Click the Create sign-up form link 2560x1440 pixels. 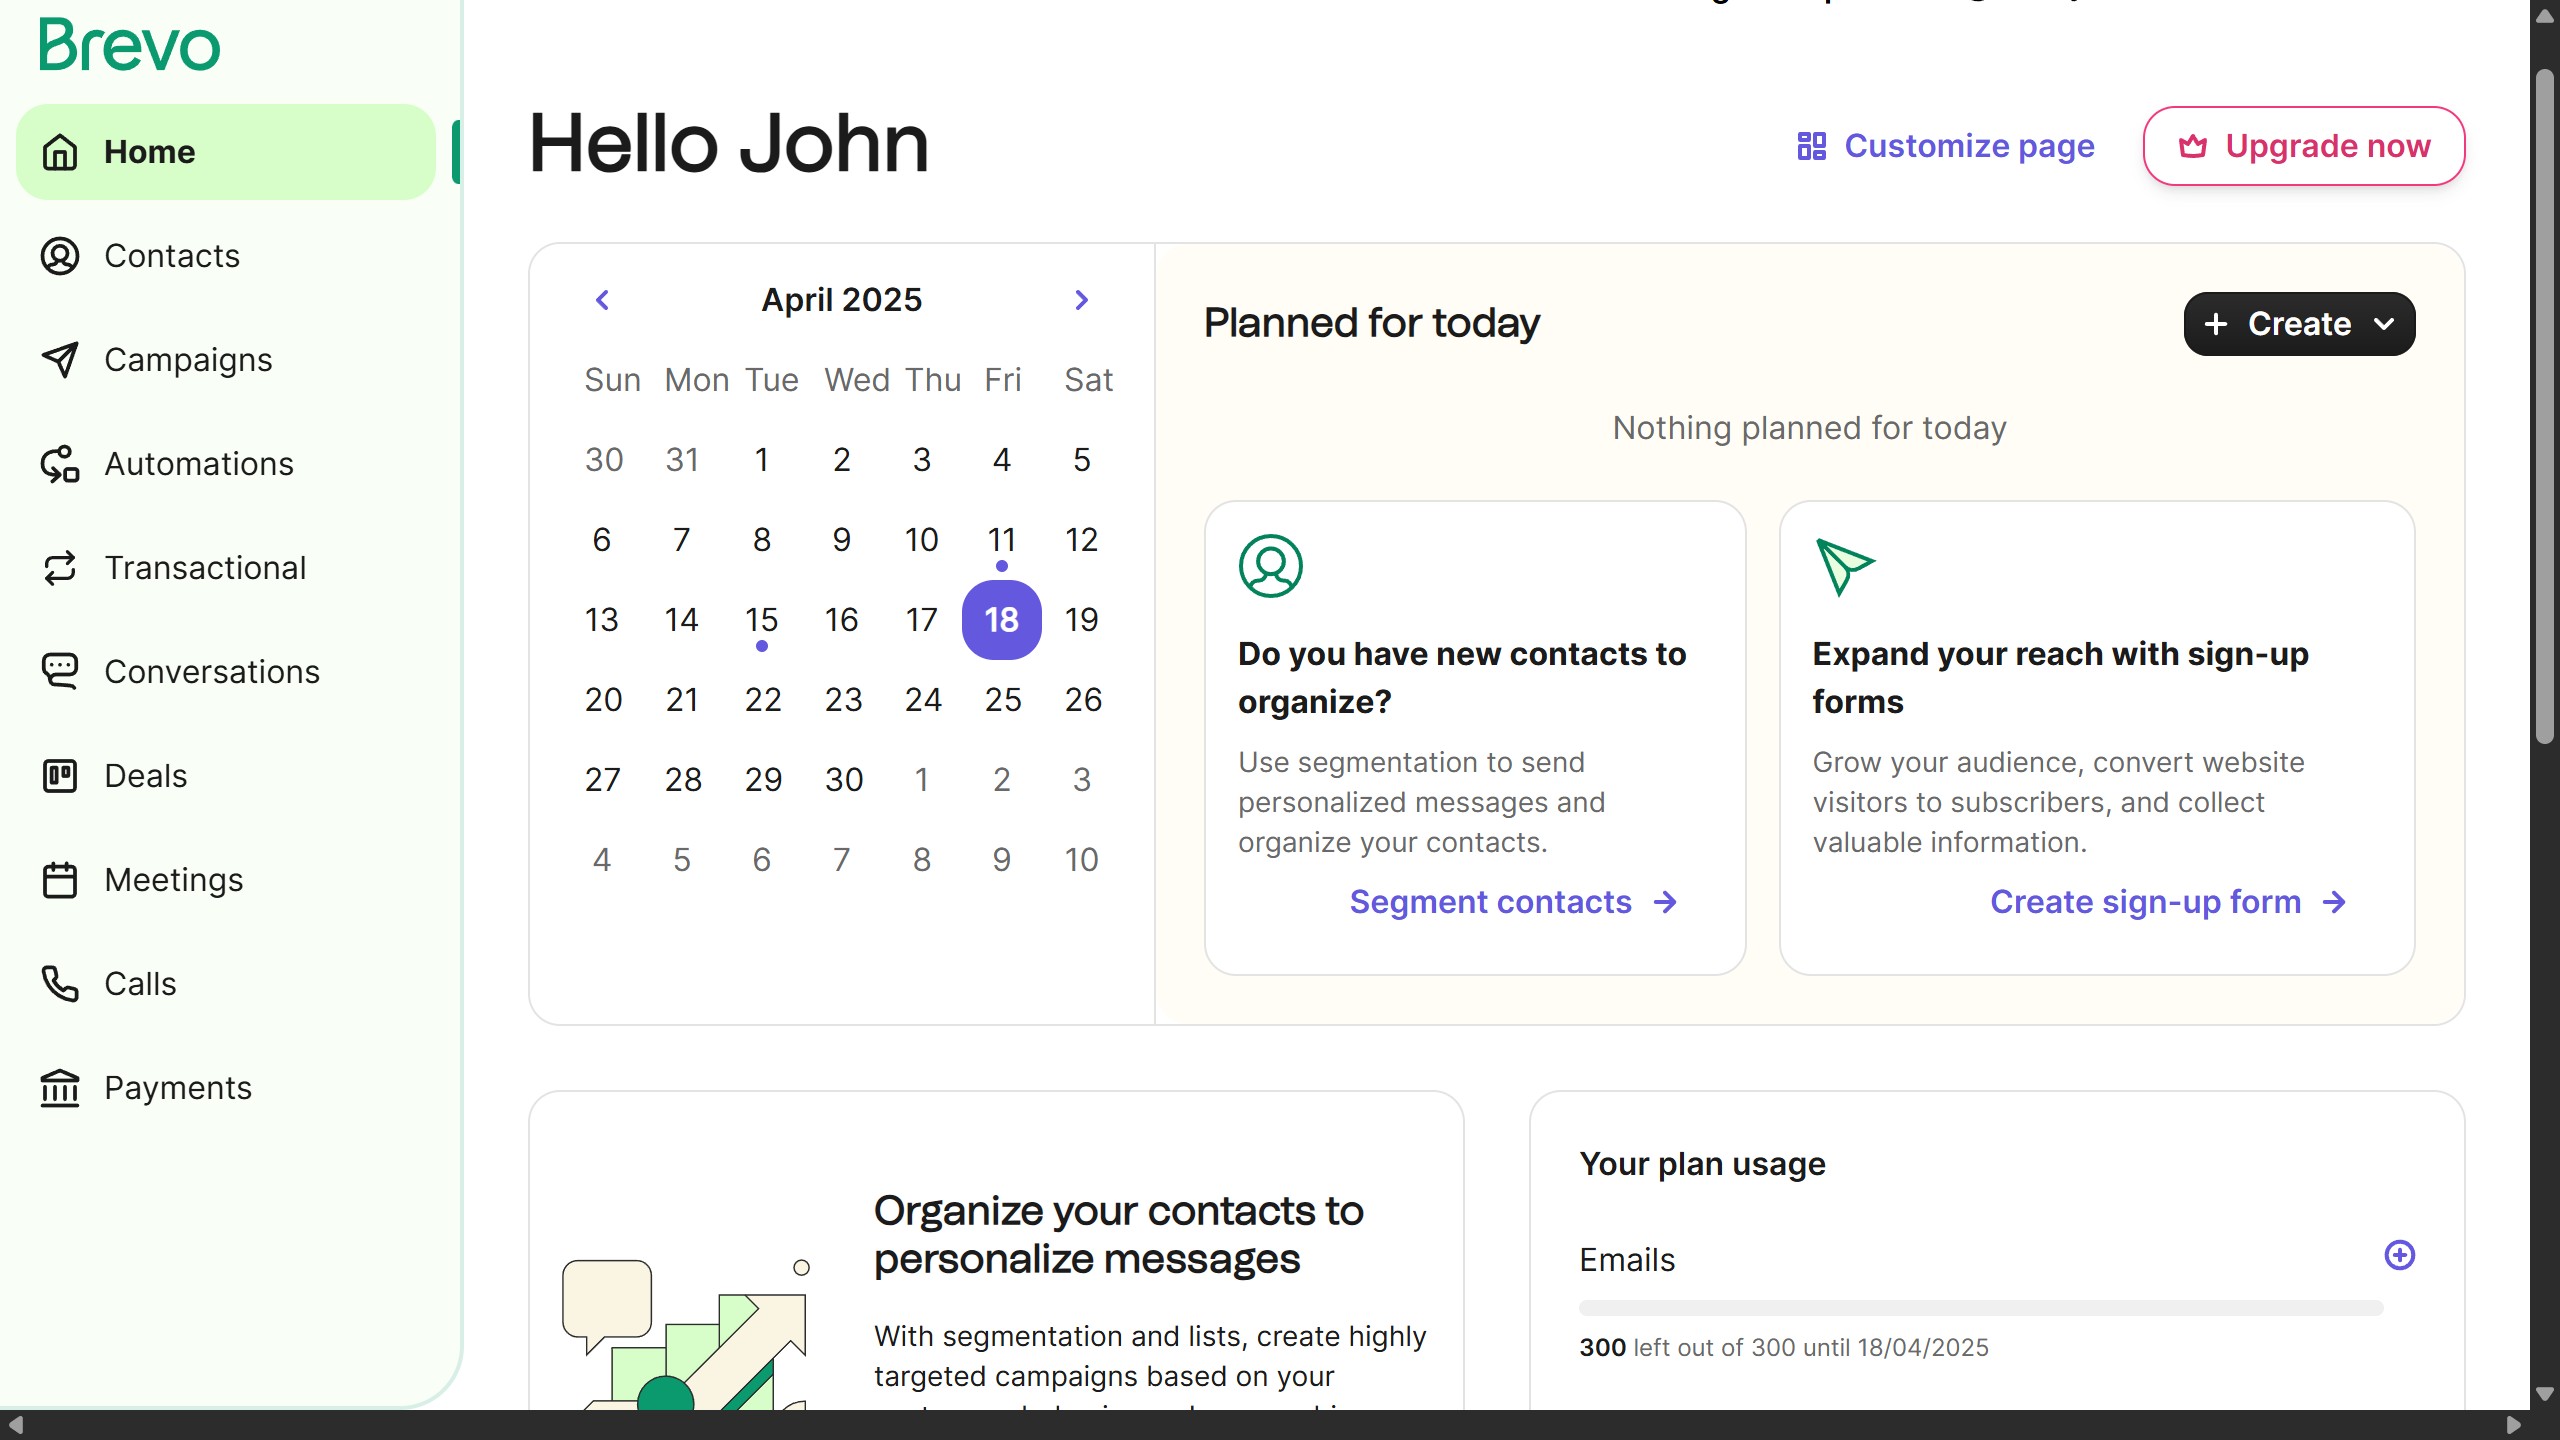(x=2168, y=902)
